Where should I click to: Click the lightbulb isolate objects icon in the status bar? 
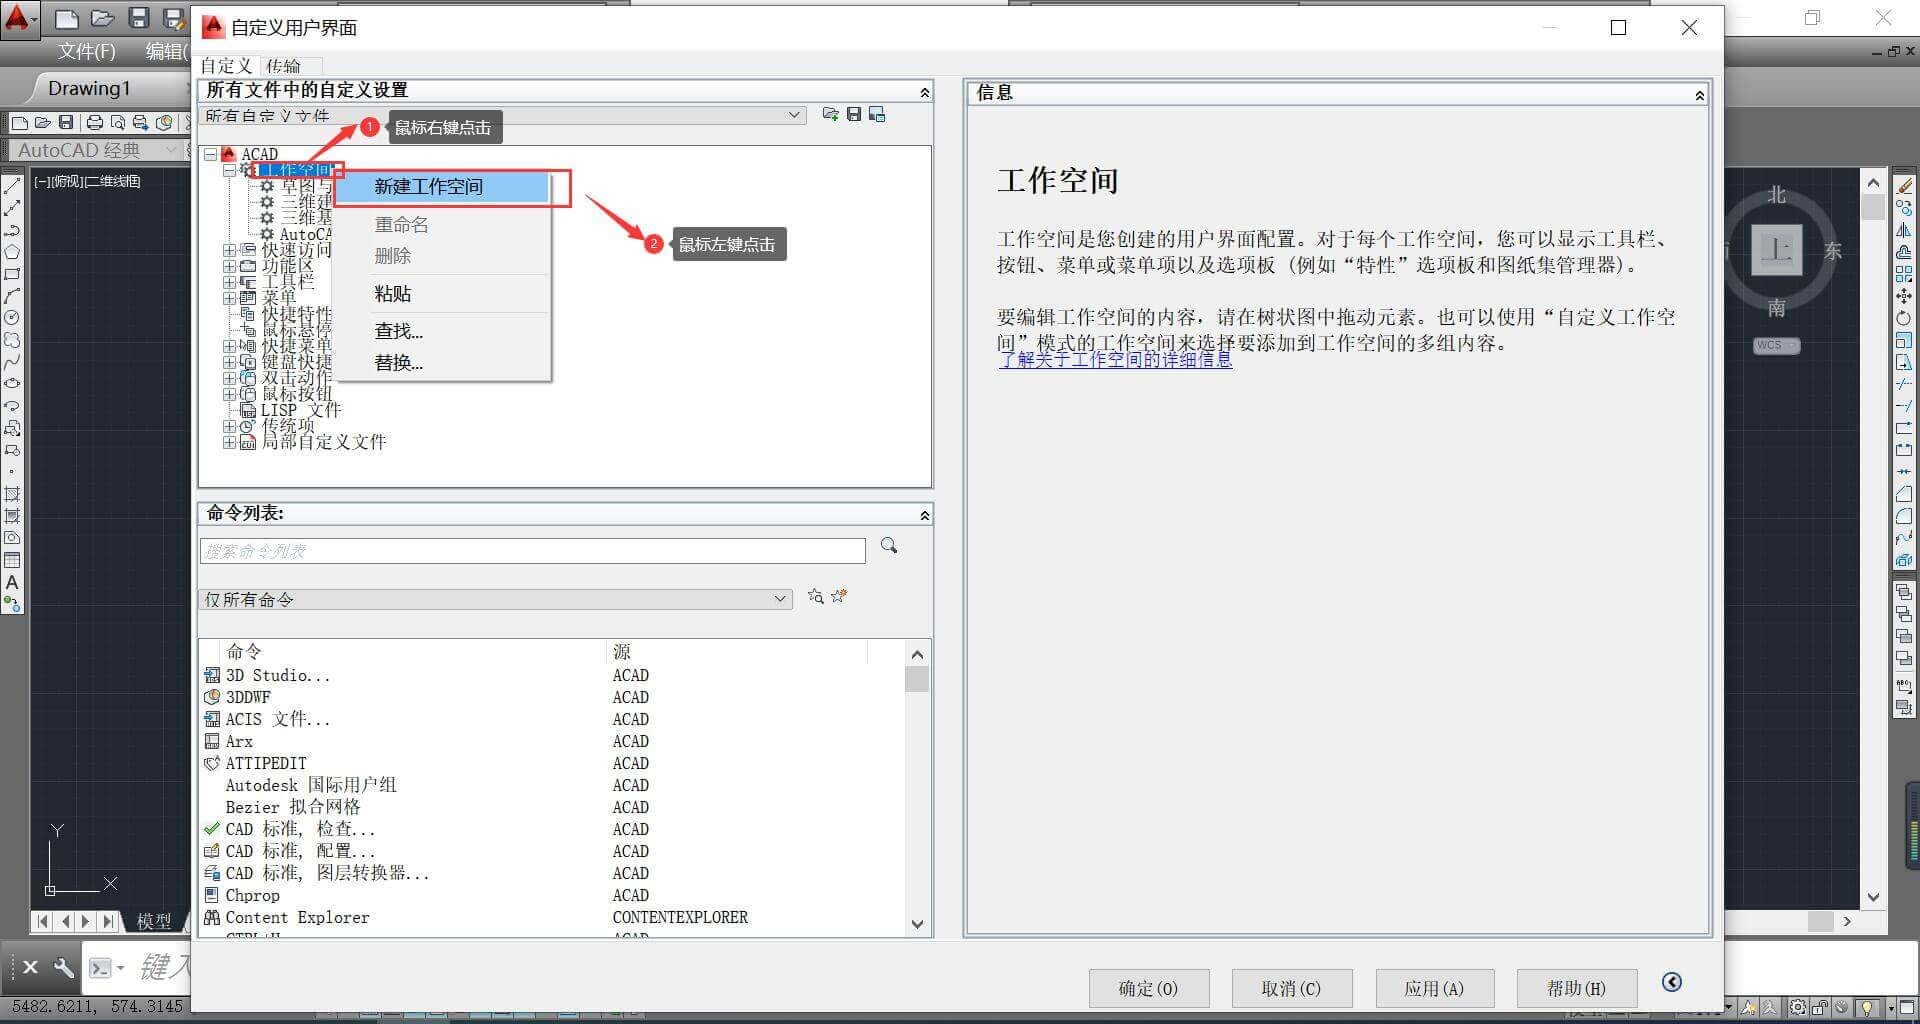click(x=1866, y=1008)
